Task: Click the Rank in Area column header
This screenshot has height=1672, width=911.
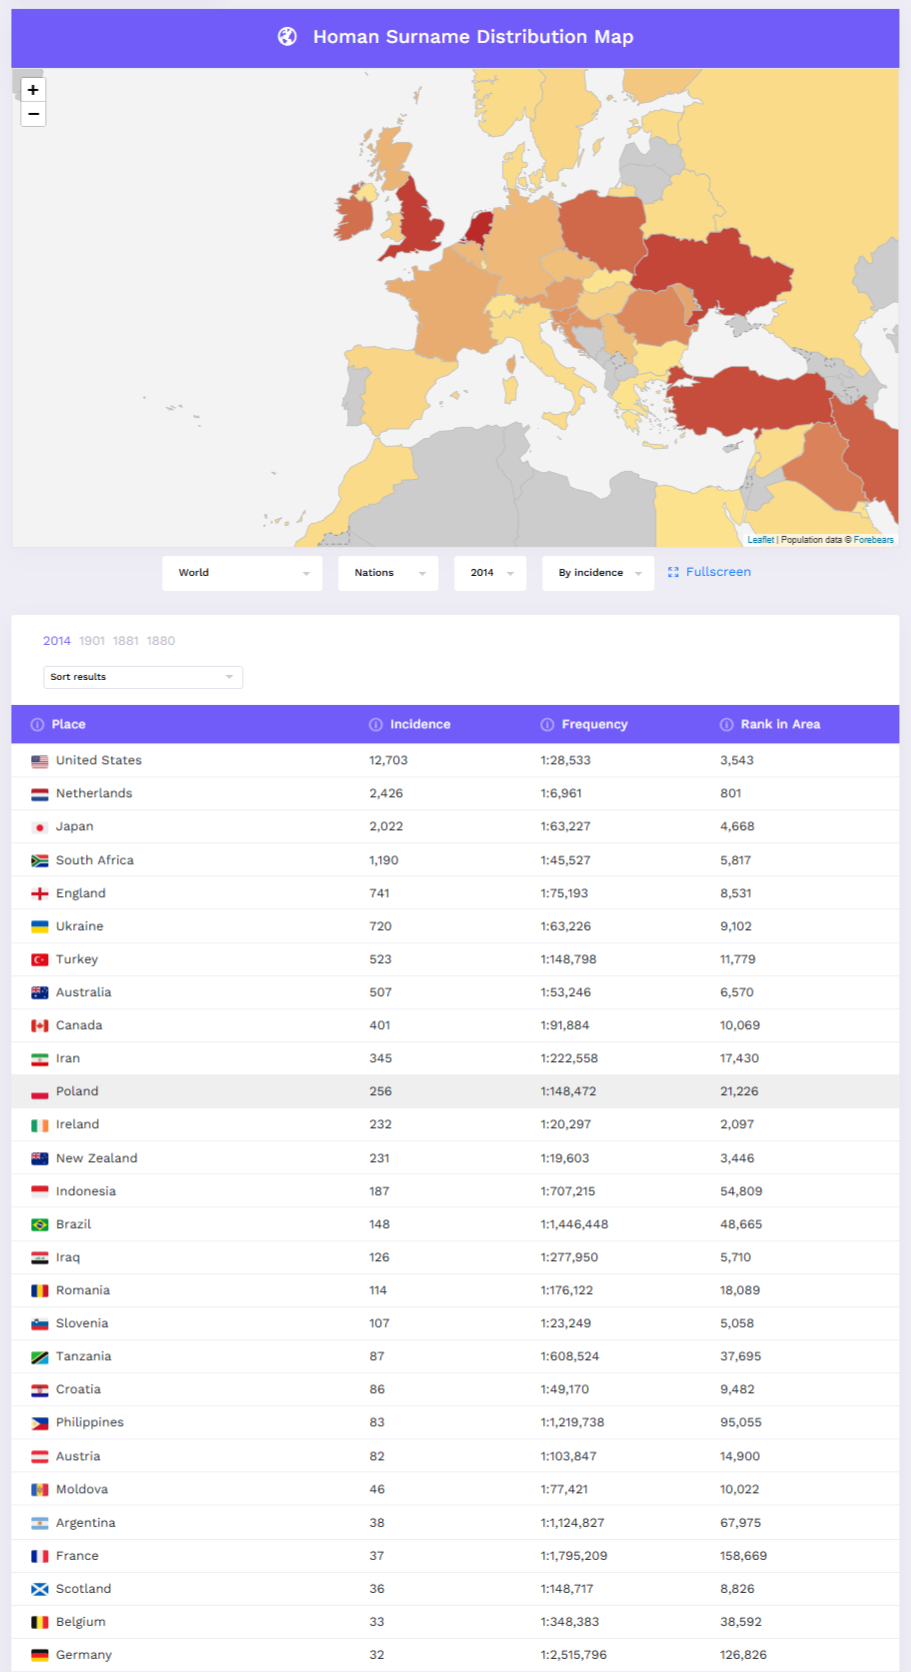Action: click(780, 724)
